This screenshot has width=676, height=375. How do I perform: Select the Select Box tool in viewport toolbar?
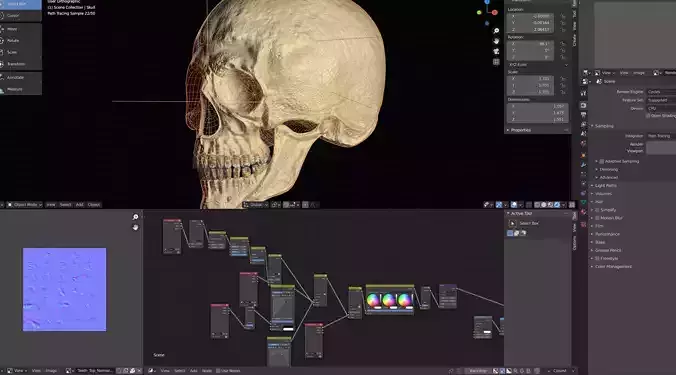coord(20,4)
